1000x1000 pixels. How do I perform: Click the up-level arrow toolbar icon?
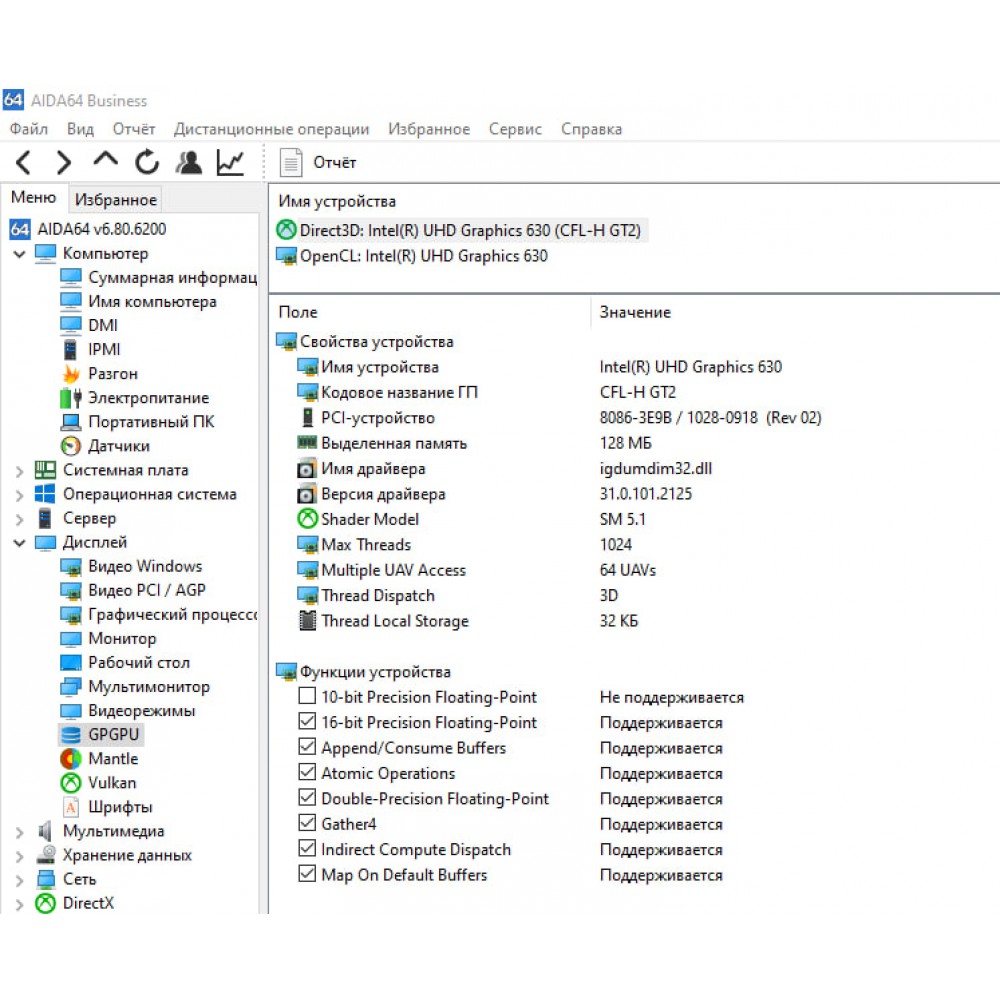[x=105, y=159]
